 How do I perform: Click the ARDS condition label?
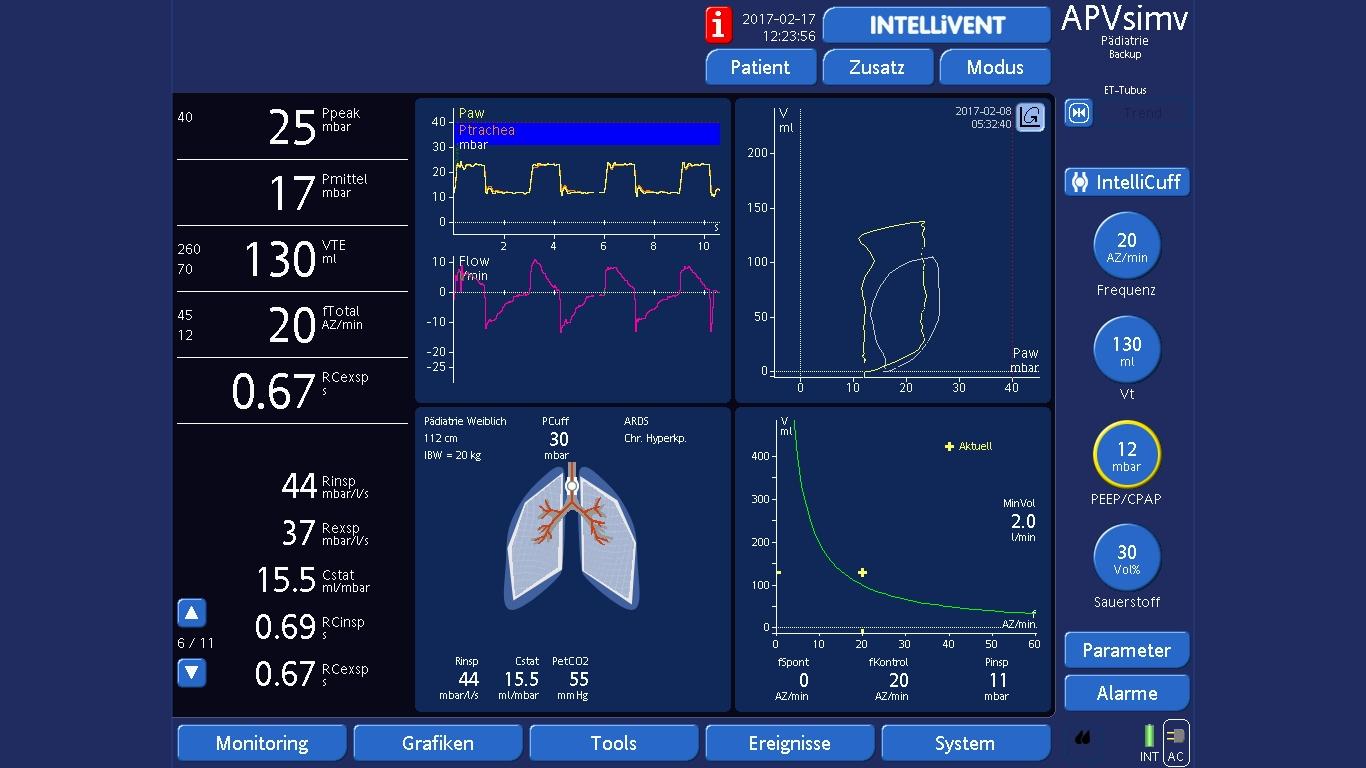coord(636,421)
